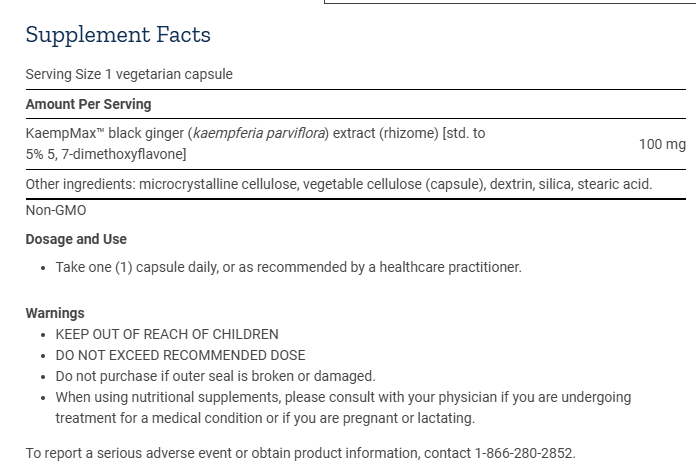This screenshot has height=467, width=696.
Task: Click the 100 mg amount value
Action: coord(662,144)
